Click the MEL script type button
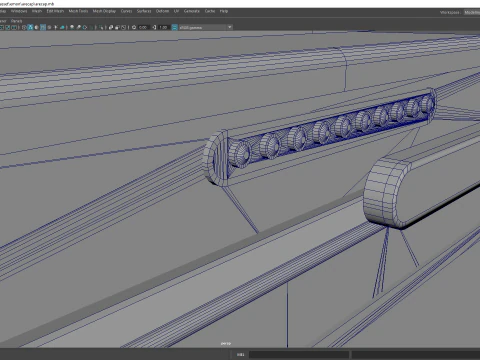 click(x=241, y=354)
